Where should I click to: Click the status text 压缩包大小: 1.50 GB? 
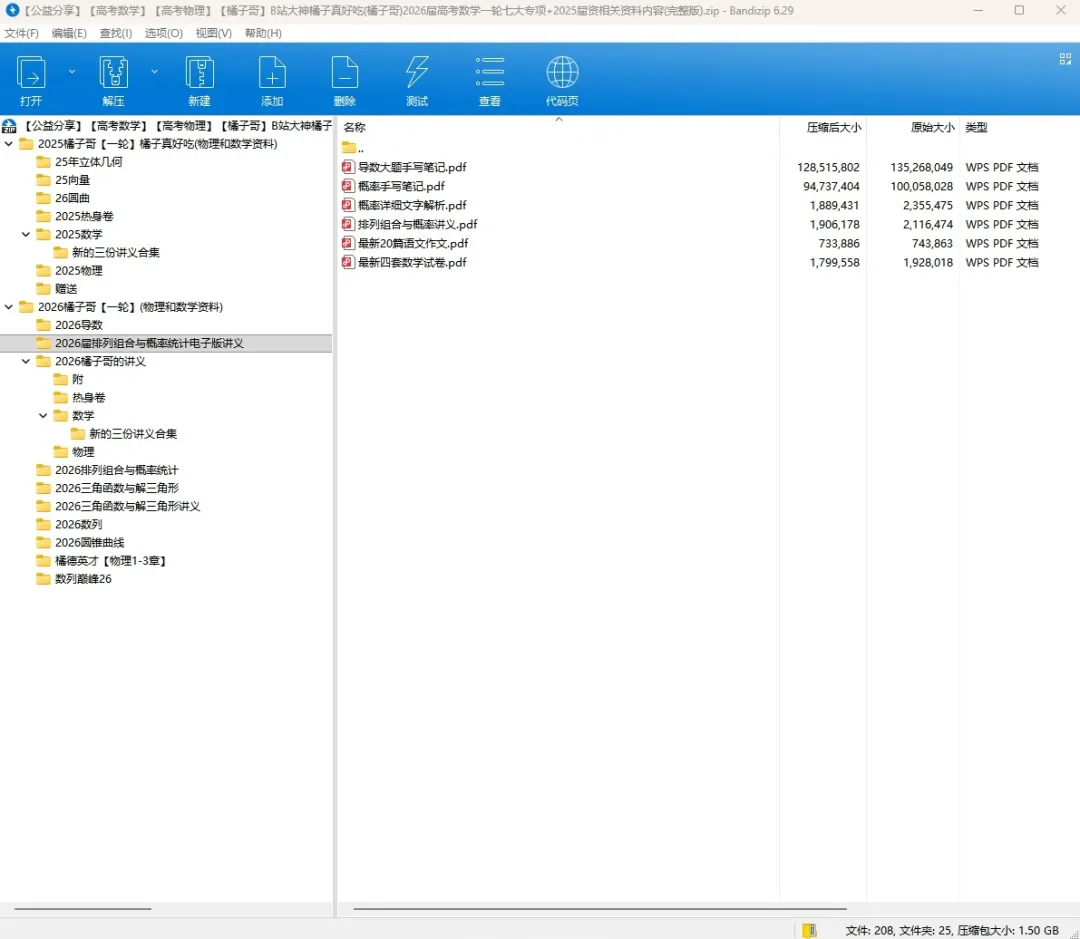coord(1008,930)
